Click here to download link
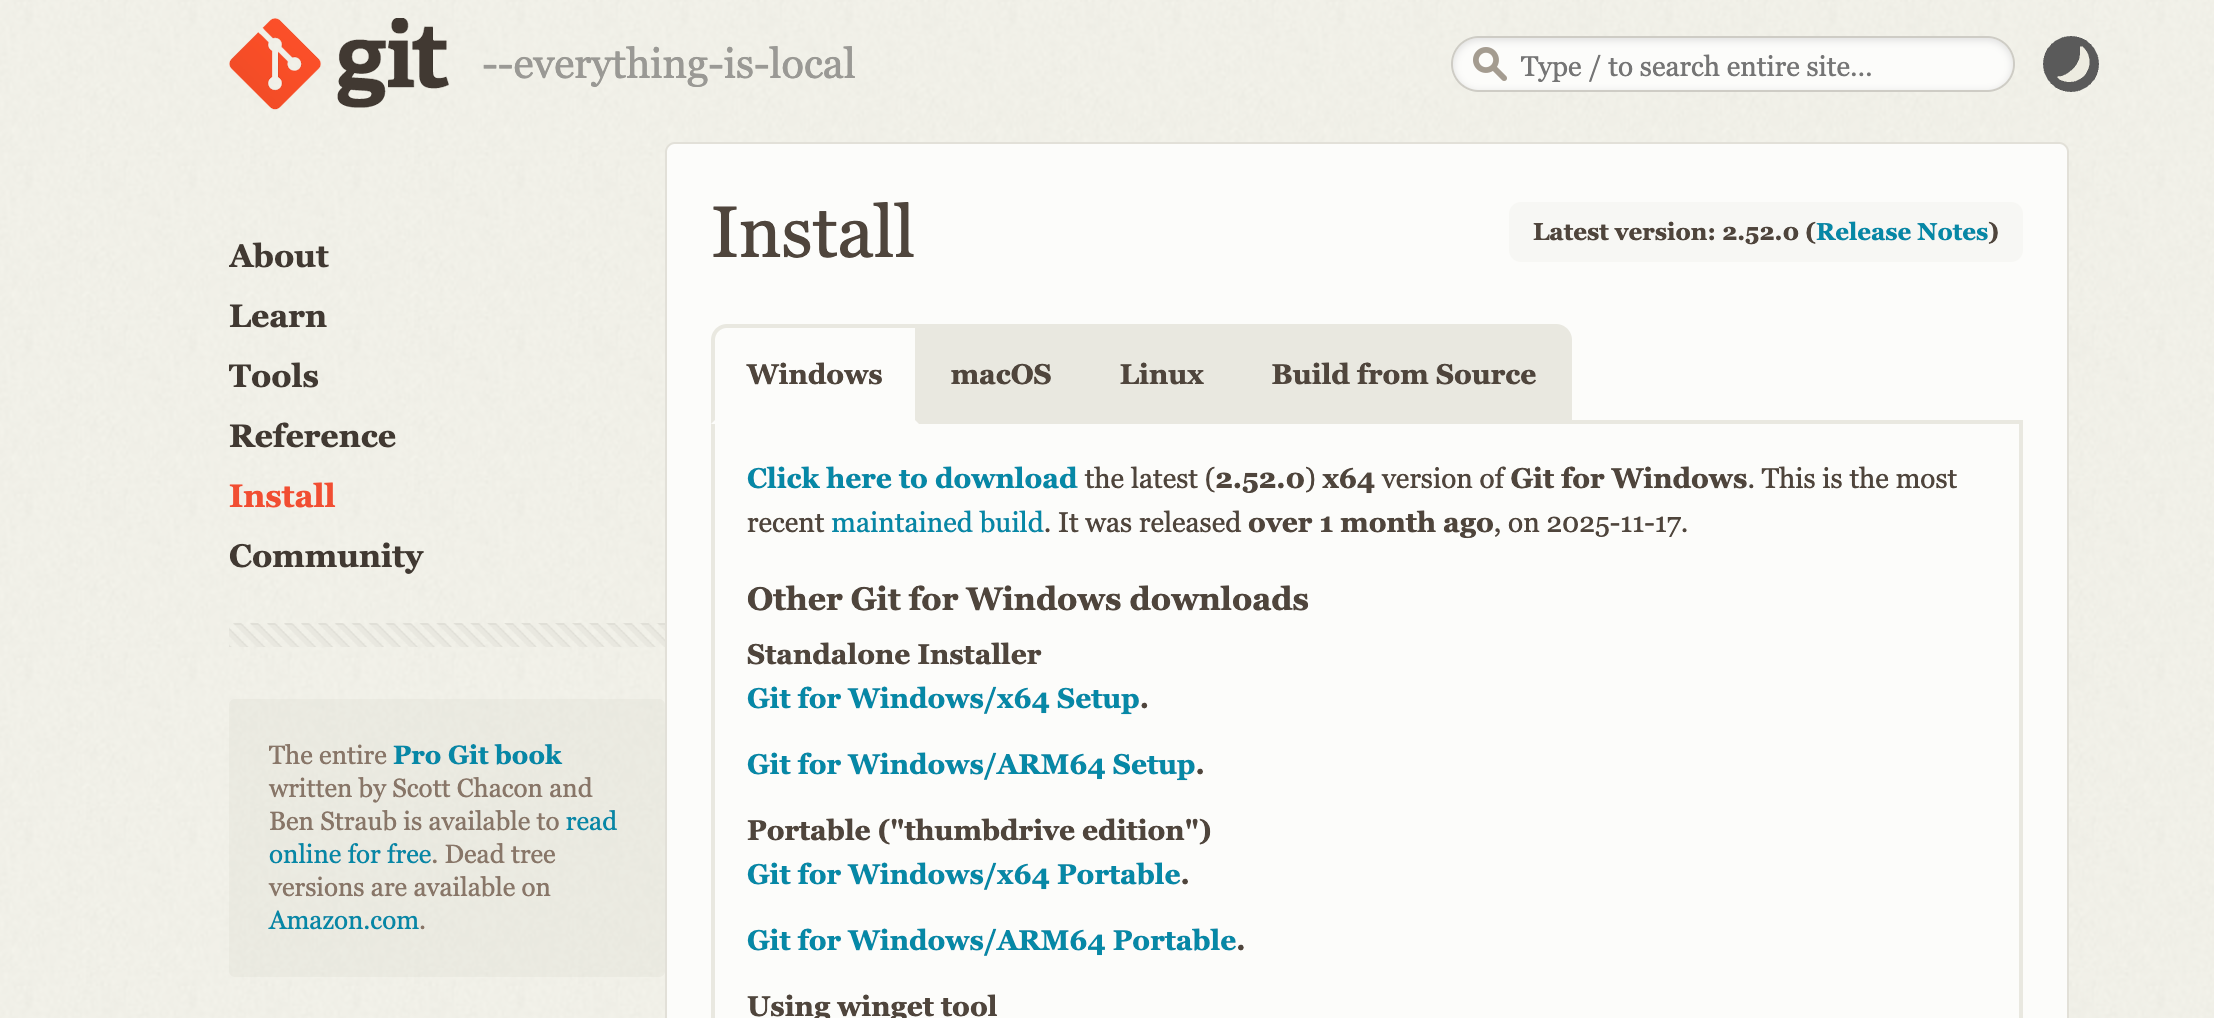This screenshot has height=1018, width=2214. click(912, 478)
